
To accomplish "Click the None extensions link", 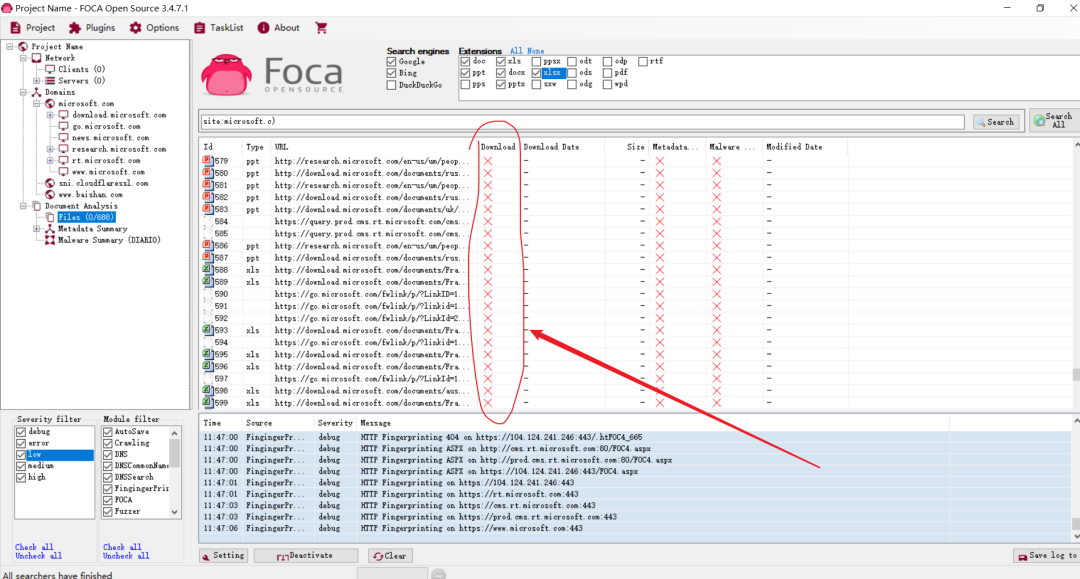I will pos(535,51).
